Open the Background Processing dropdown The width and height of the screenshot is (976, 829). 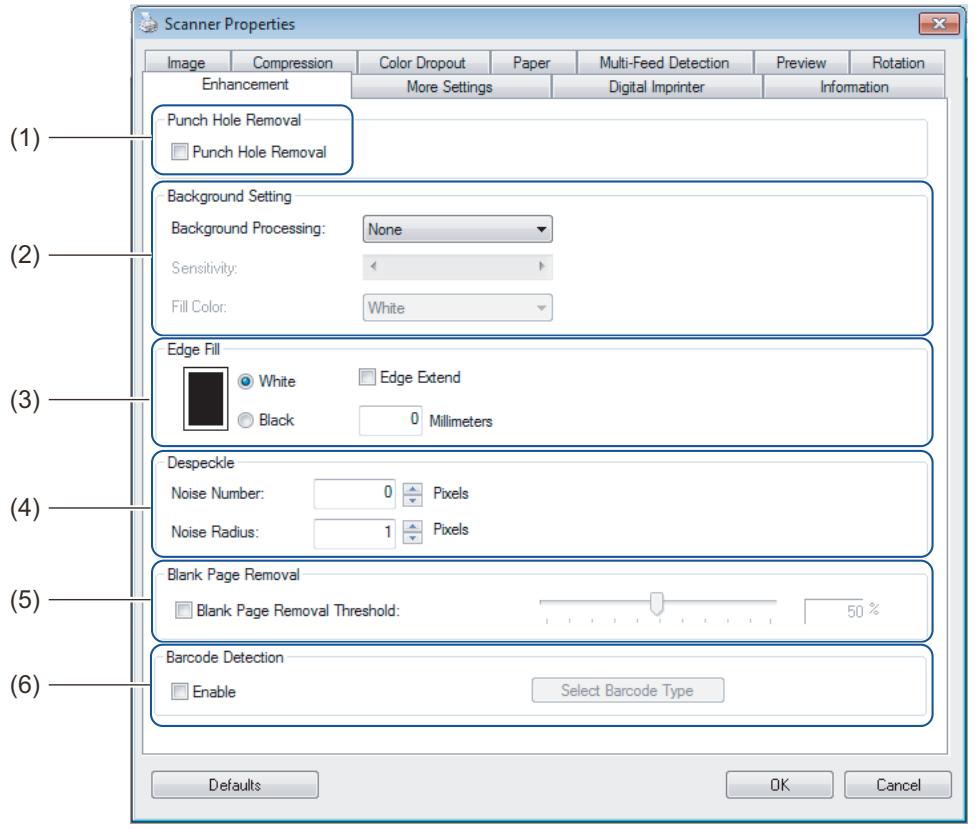458,229
